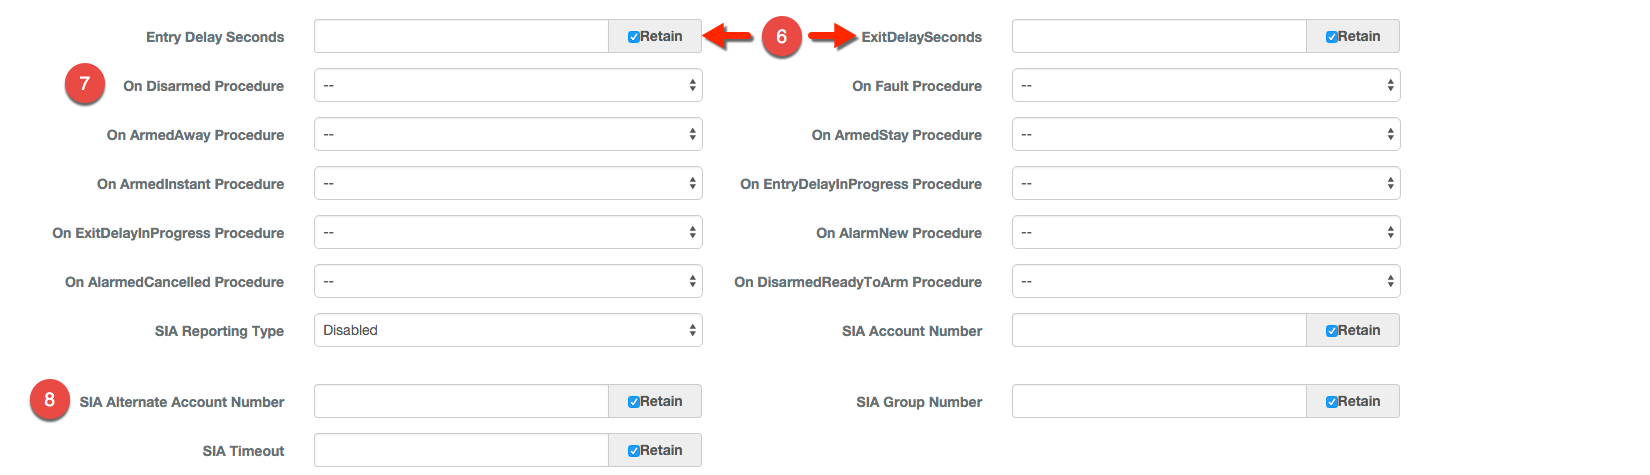The image size is (1650, 475).
Task: Focus the SIA Timeout text field
Action: click(461, 451)
